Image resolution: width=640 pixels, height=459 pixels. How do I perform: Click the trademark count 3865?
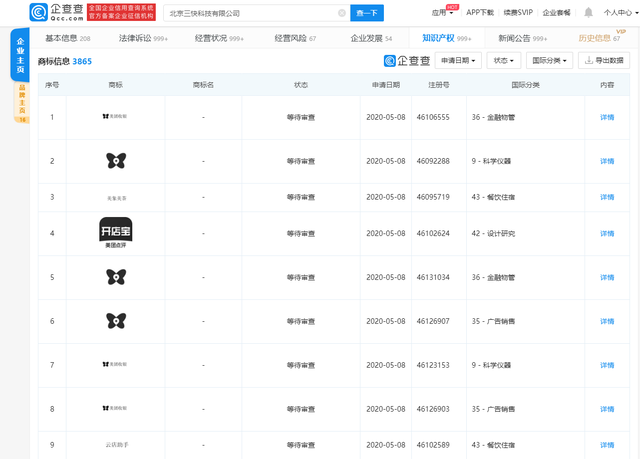point(82,62)
